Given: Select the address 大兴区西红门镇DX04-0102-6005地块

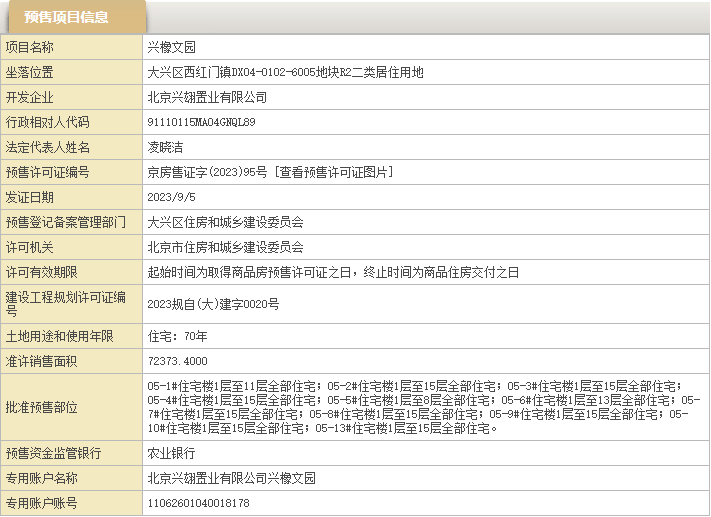Looking at the screenshot, I should pyautogui.click(x=243, y=72).
